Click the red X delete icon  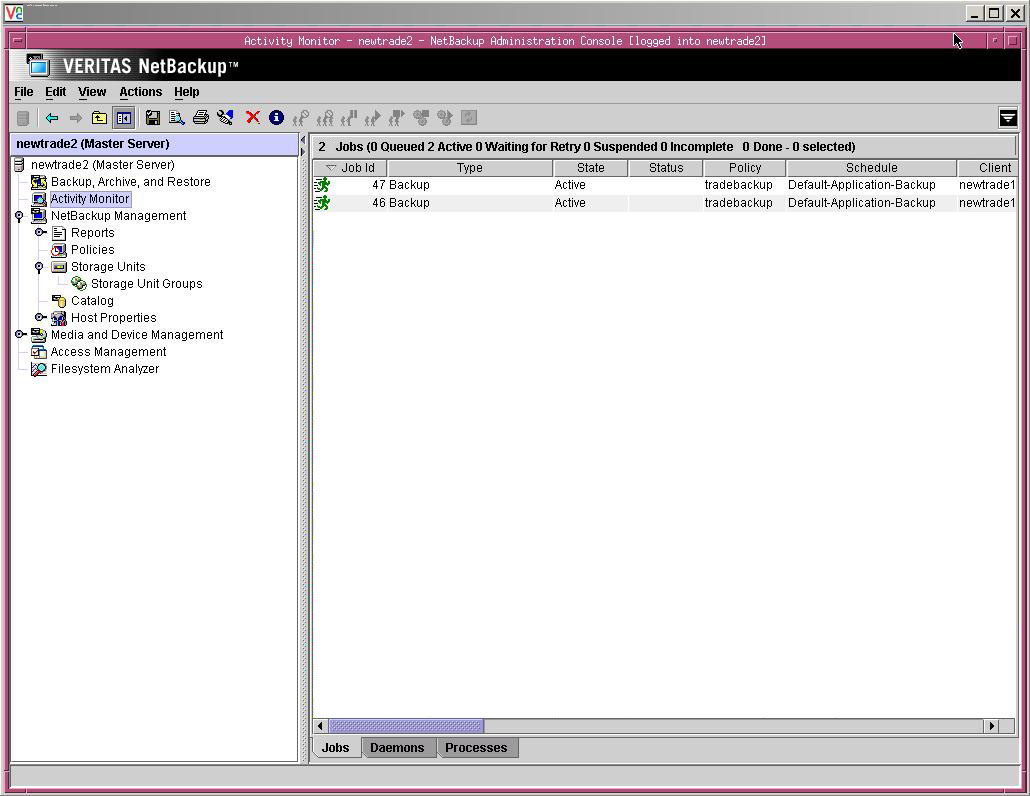click(x=253, y=118)
